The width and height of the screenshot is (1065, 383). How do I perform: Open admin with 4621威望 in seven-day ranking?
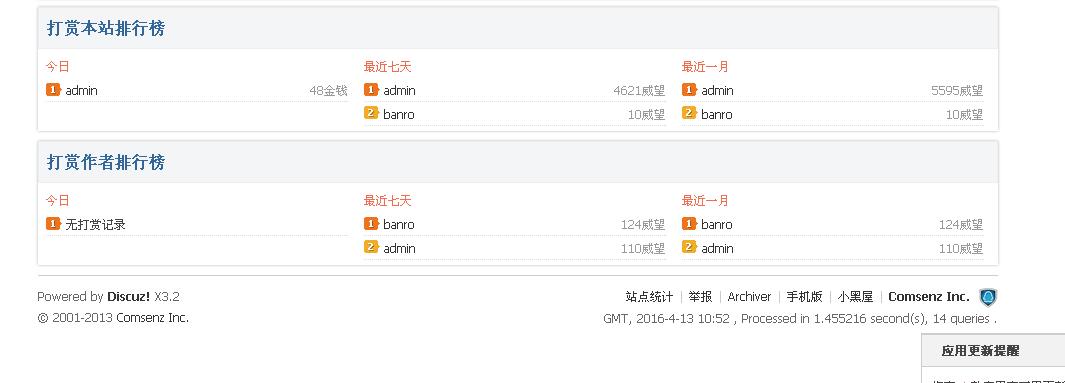pyautogui.click(x=399, y=90)
